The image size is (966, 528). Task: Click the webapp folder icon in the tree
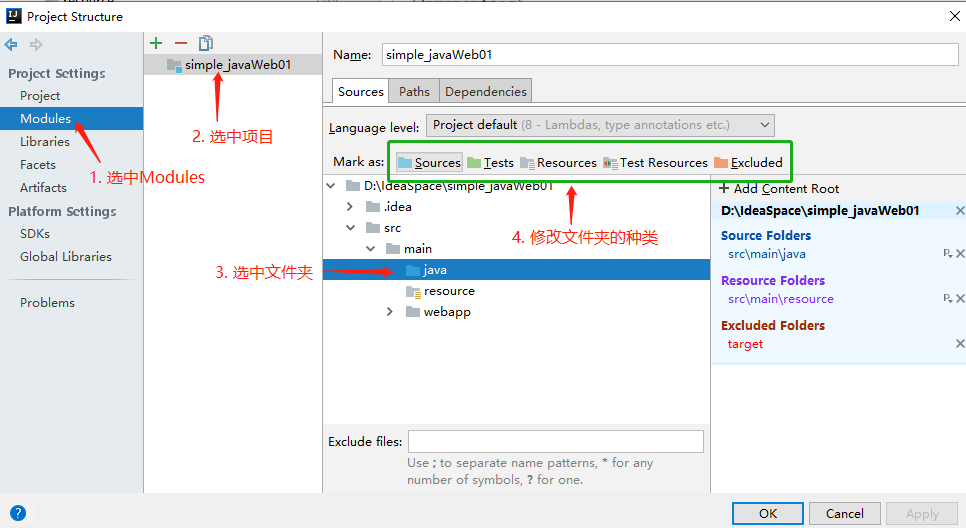(413, 312)
